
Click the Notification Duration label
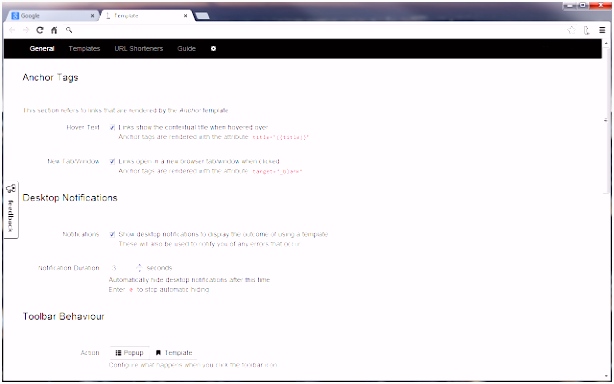coord(69,268)
